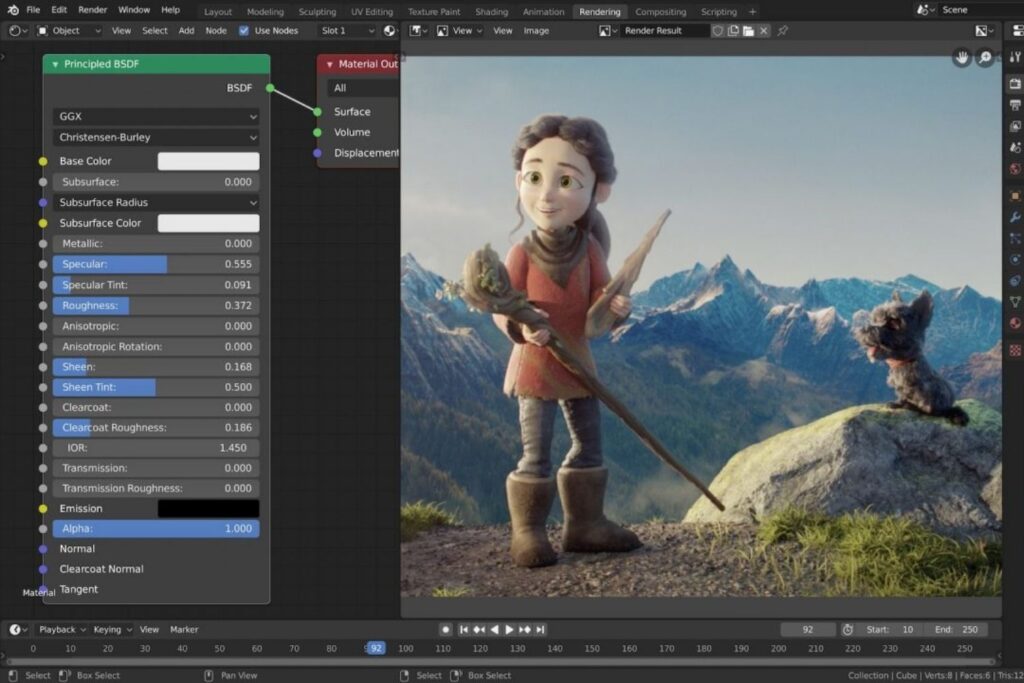Open the Tool properties tab
Screen dimensions: 1024x683
[1015, 57]
